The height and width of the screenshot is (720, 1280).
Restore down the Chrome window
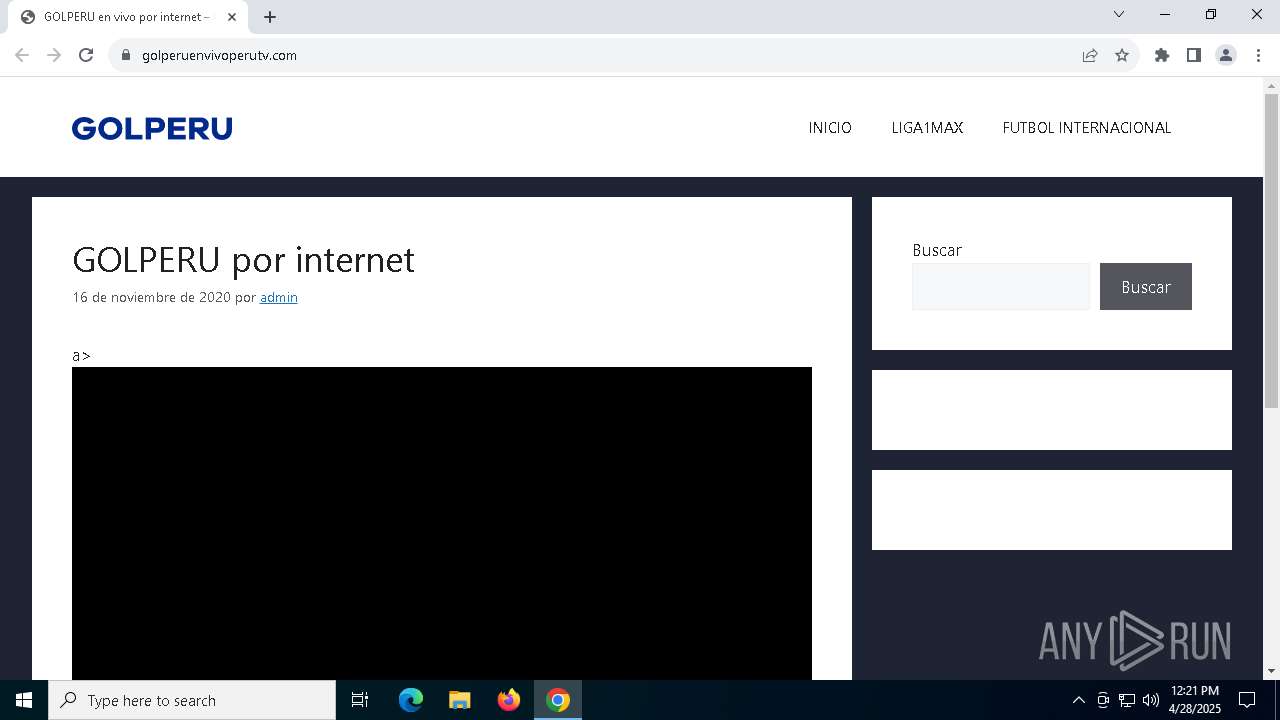[x=1211, y=14]
